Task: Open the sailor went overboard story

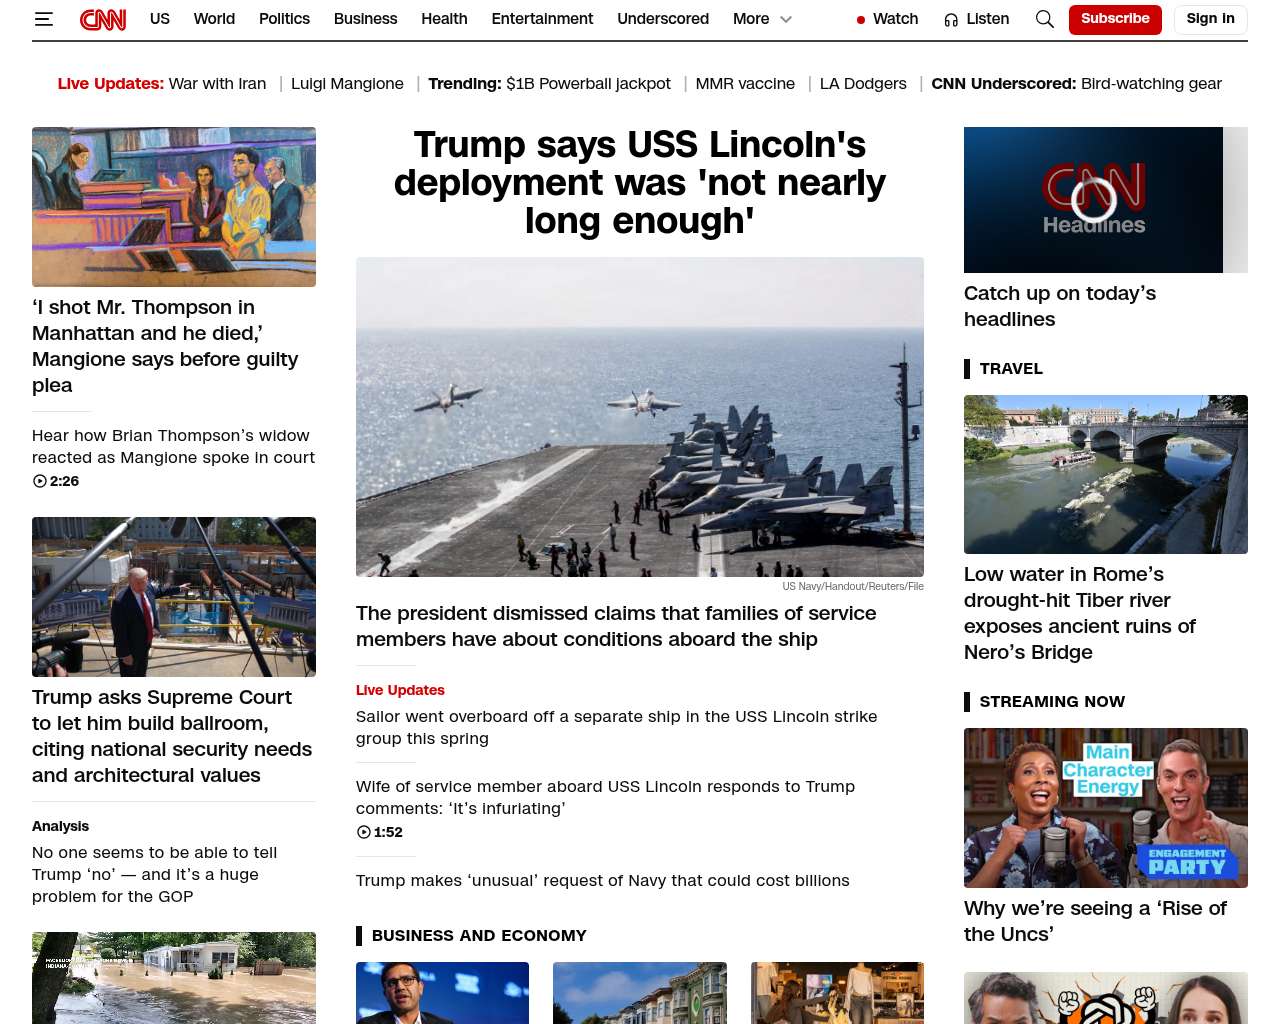Action: (617, 728)
